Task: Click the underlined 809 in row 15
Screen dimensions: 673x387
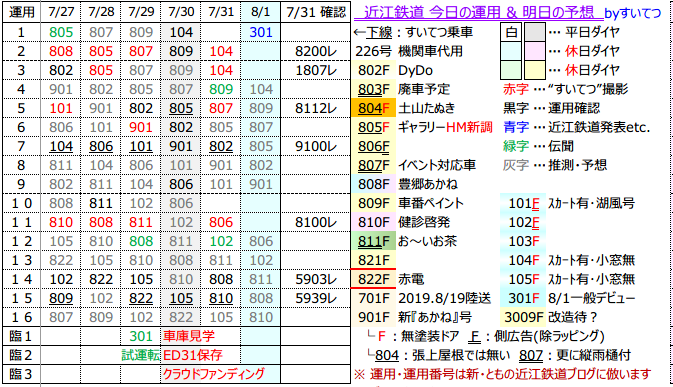Action: tap(61, 298)
